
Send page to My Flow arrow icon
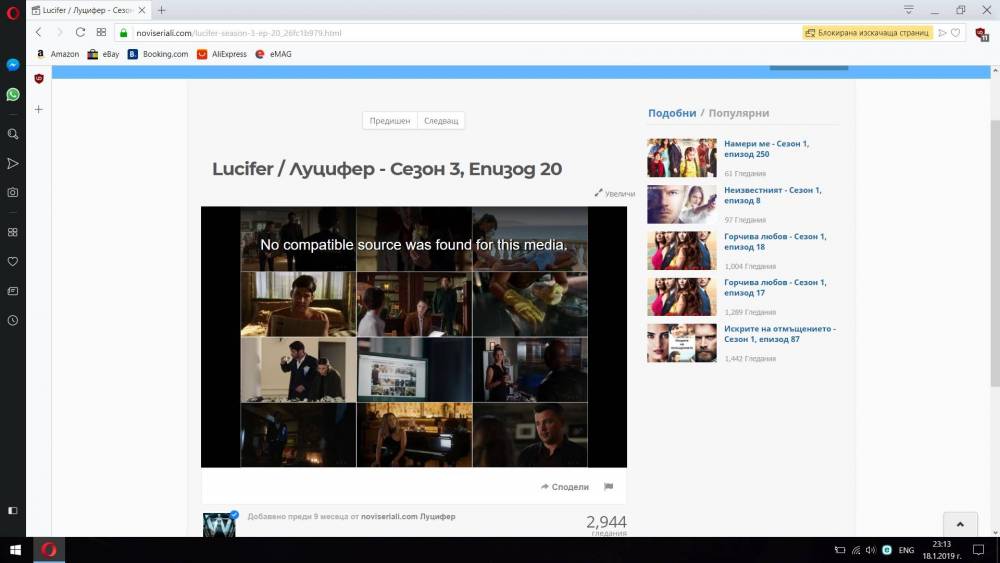click(942, 33)
